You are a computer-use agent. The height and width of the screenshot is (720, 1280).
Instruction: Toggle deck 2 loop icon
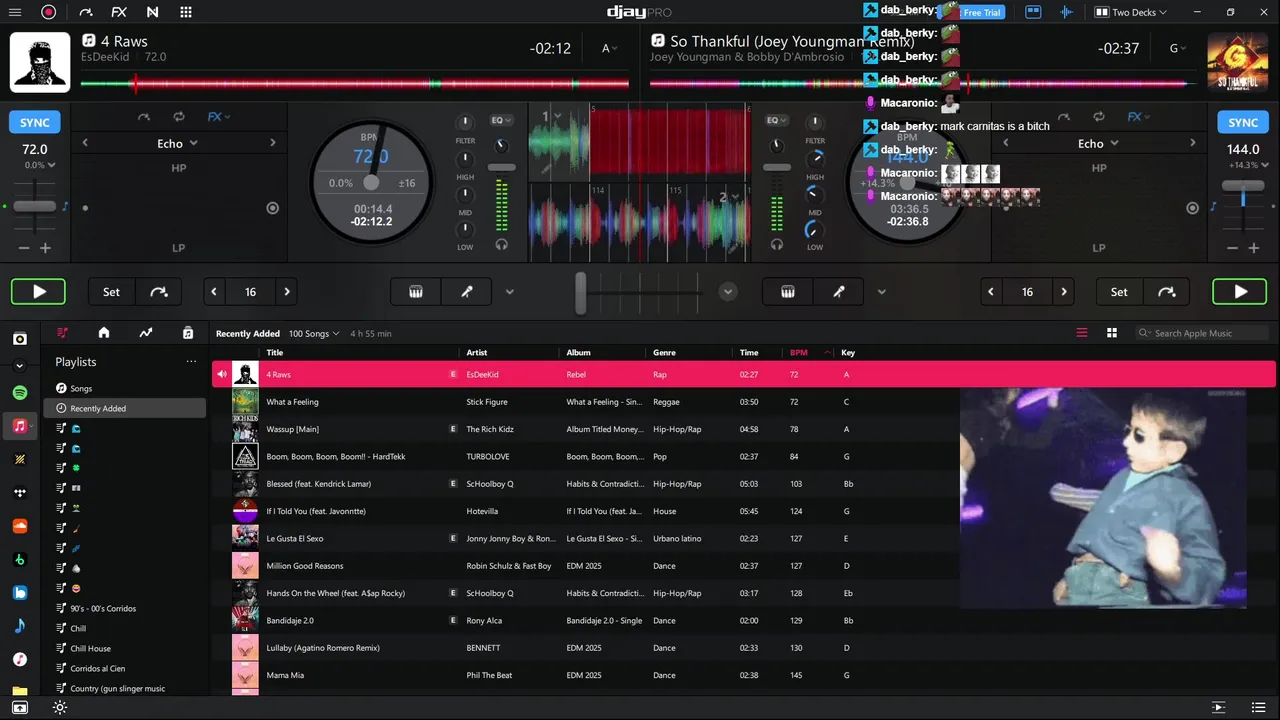pyautogui.click(x=1099, y=117)
